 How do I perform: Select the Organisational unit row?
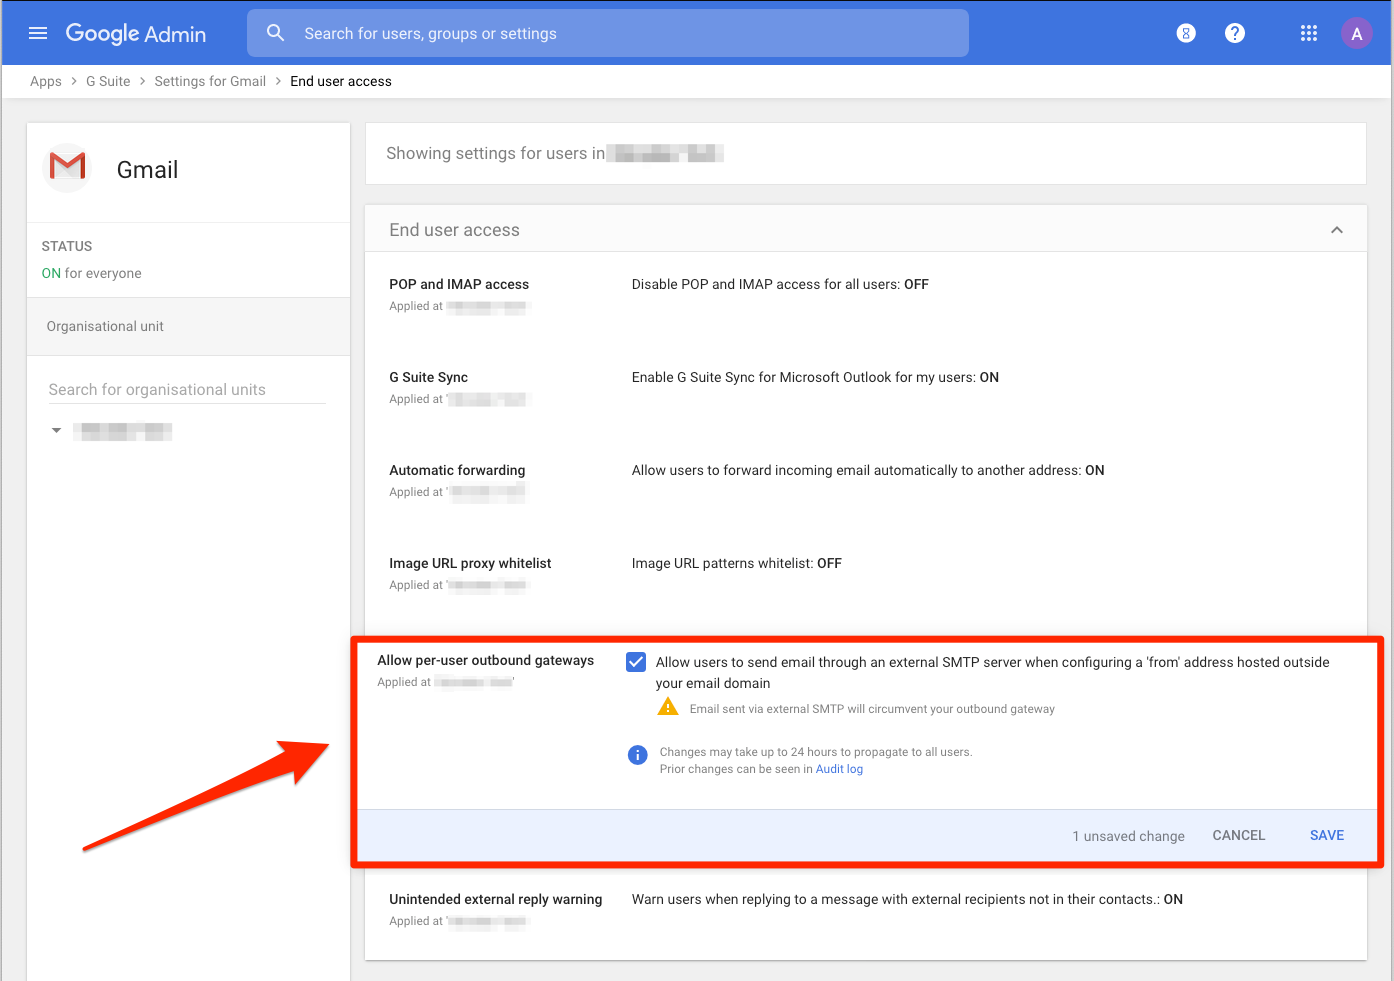pos(188,326)
